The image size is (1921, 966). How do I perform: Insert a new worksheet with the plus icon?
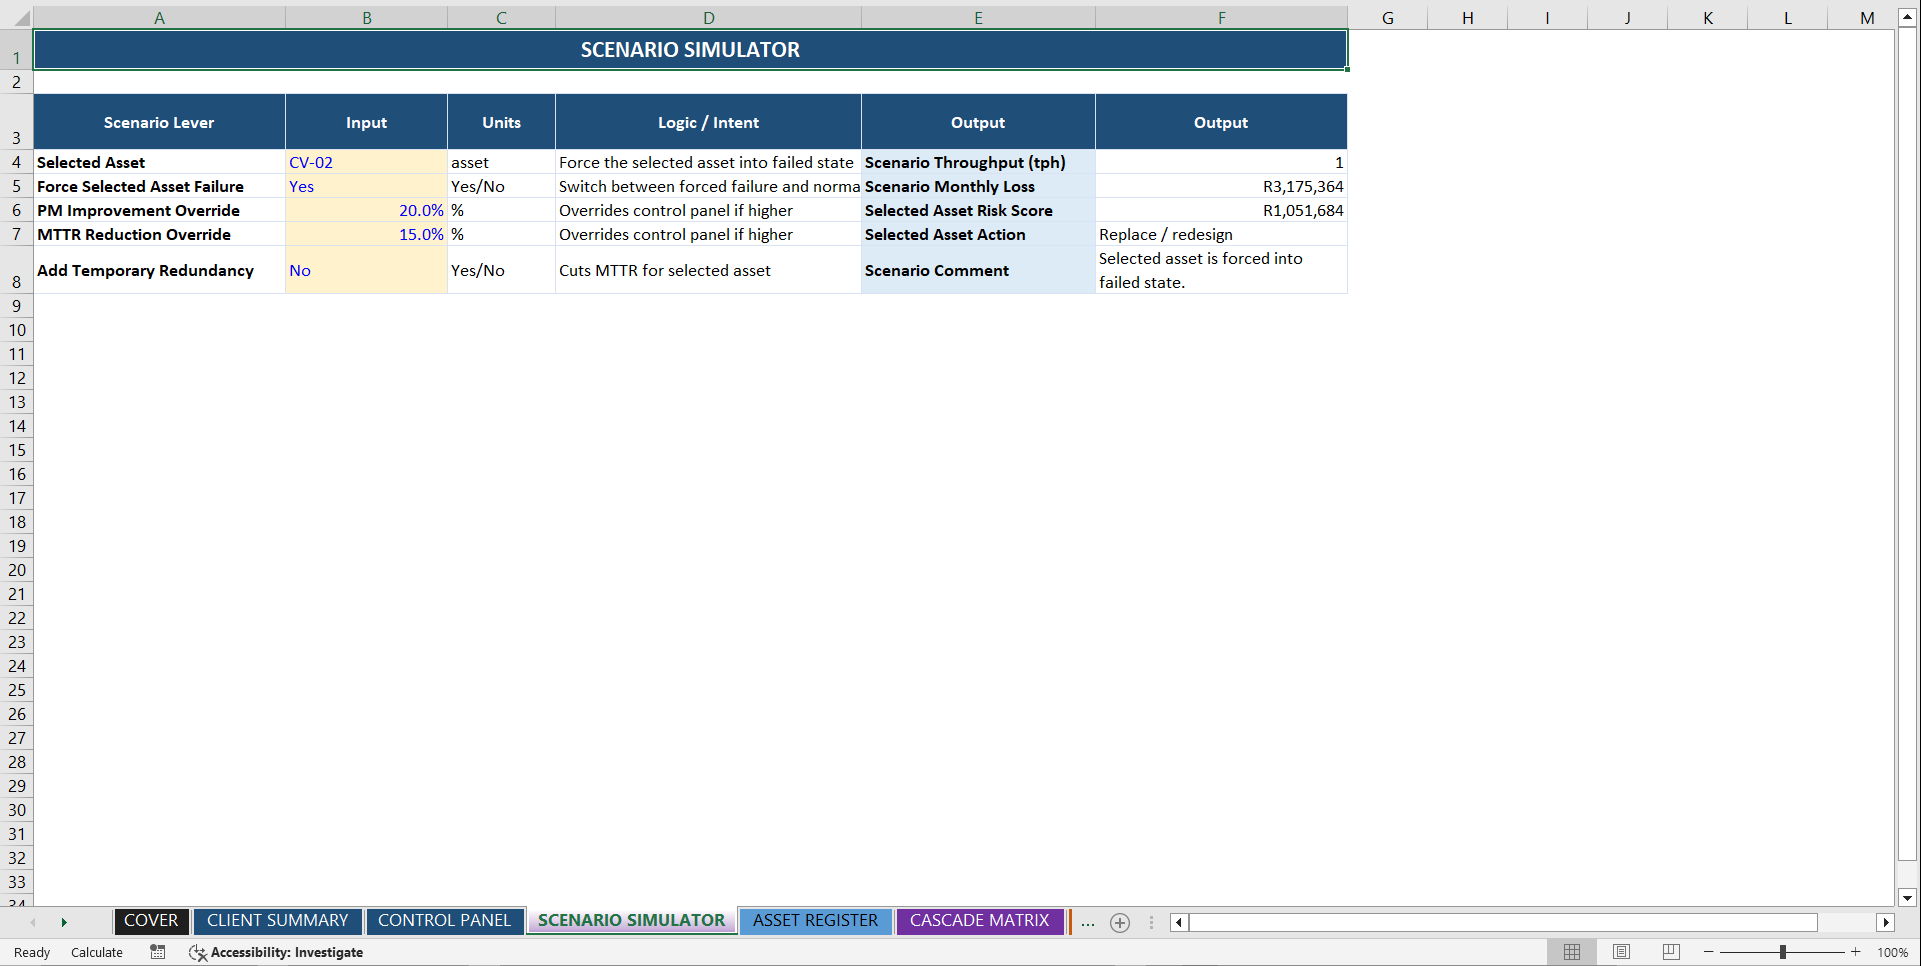pos(1119,922)
